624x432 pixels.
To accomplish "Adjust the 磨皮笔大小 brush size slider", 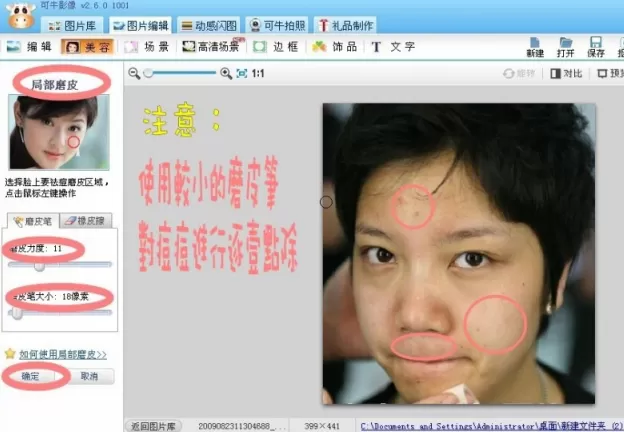I will pyautogui.click(x=17, y=314).
